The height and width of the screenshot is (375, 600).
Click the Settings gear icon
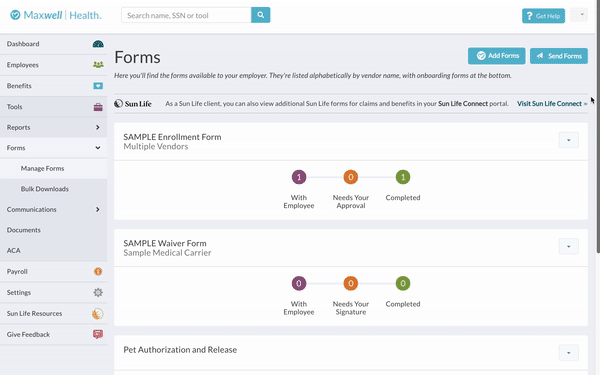click(x=98, y=292)
